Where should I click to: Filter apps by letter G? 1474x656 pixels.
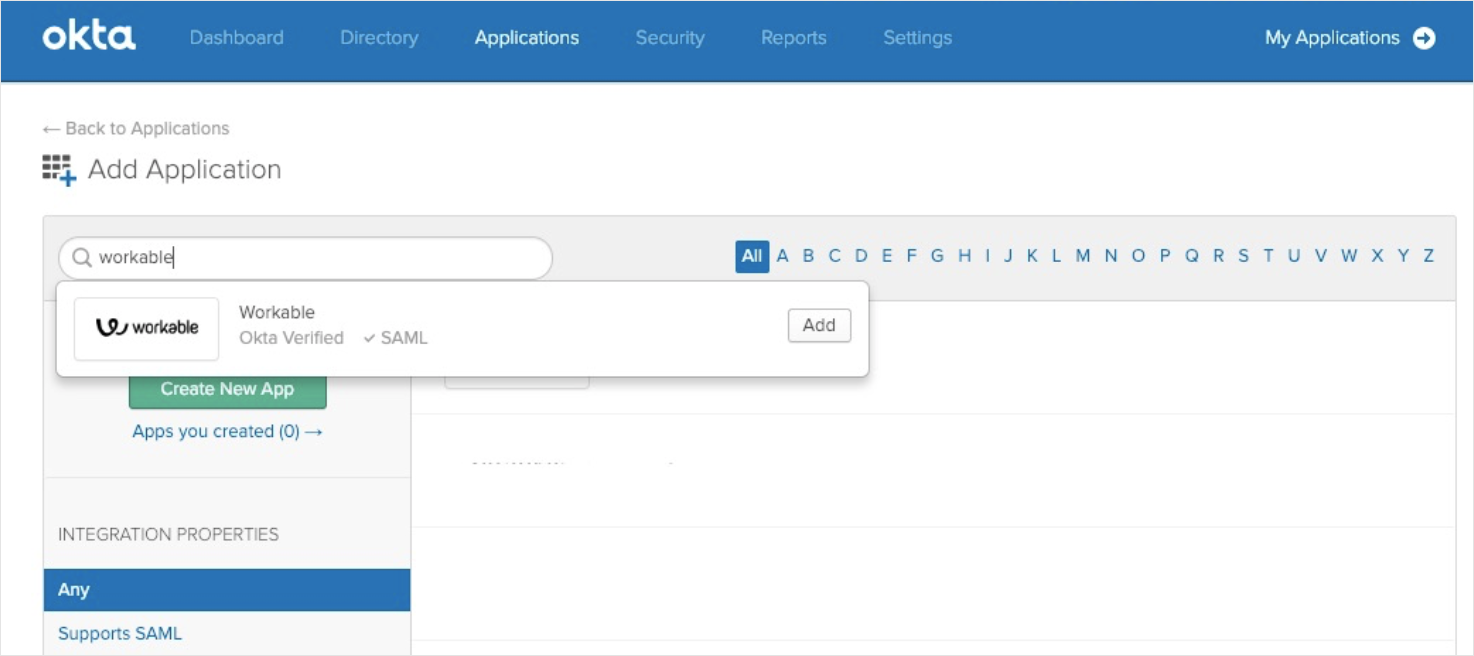(x=937, y=256)
